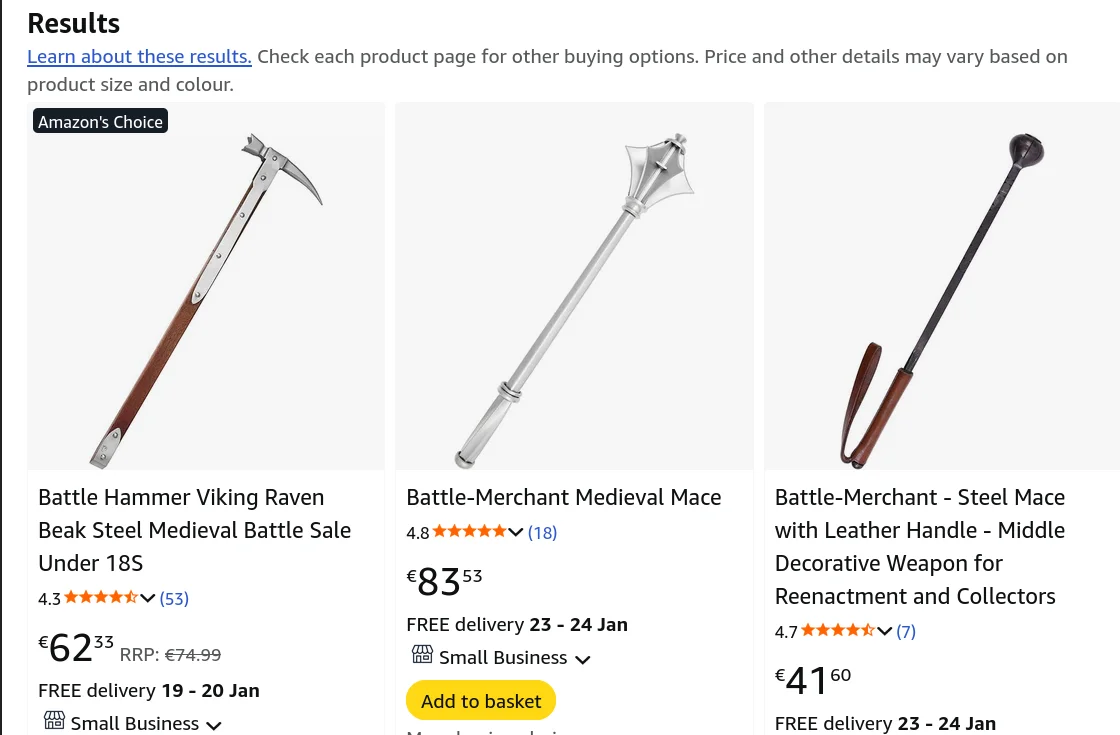Viewport: 1120px width, 735px height.
Task: Expand the 4.8 rating breakdown chevron
Action: tap(516, 533)
